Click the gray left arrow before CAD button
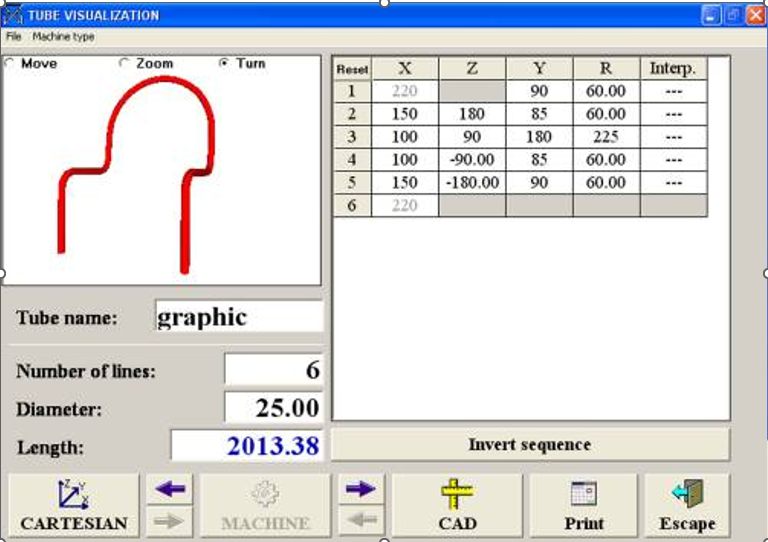Screen dimensions: 768x542 [361, 521]
